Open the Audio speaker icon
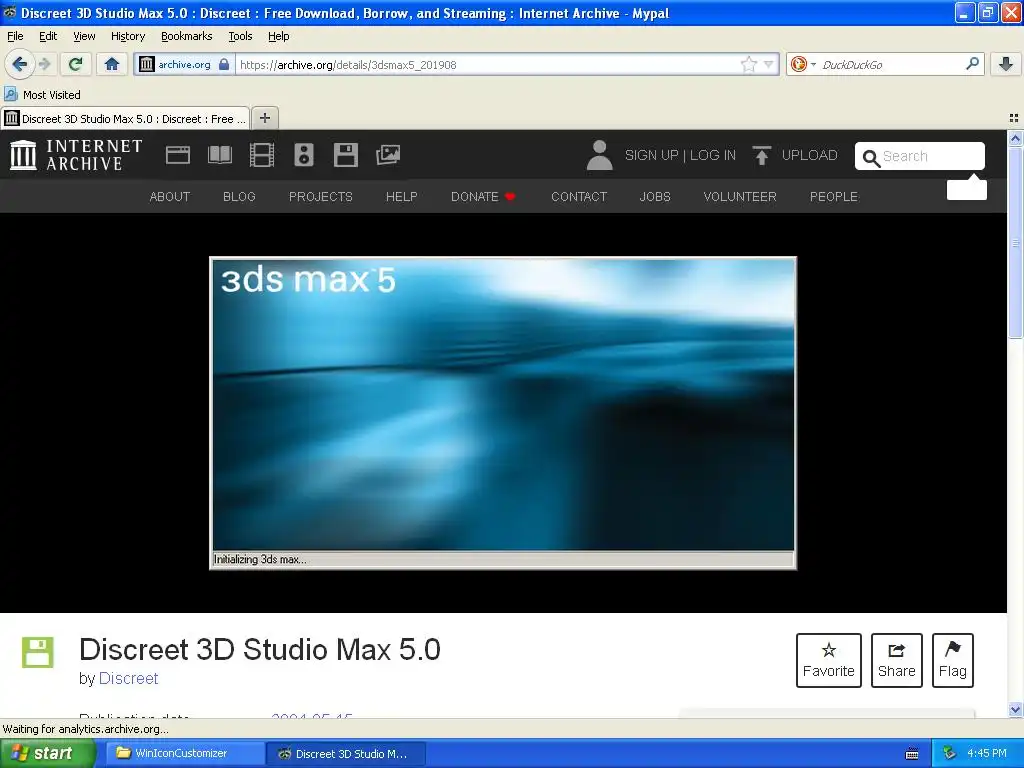This screenshot has height=768, width=1024. click(x=304, y=155)
